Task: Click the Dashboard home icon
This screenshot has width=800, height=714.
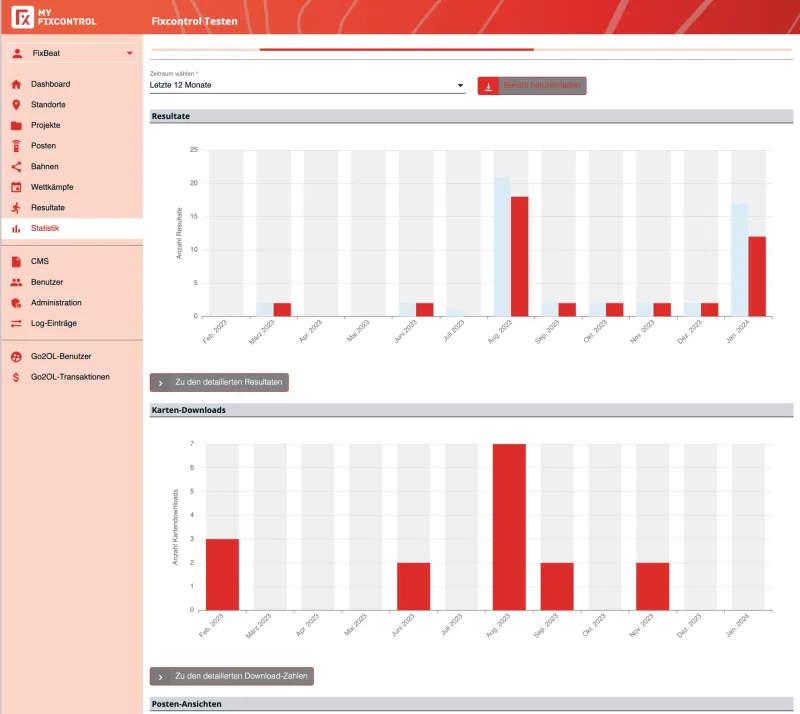Action: [16, 84]
